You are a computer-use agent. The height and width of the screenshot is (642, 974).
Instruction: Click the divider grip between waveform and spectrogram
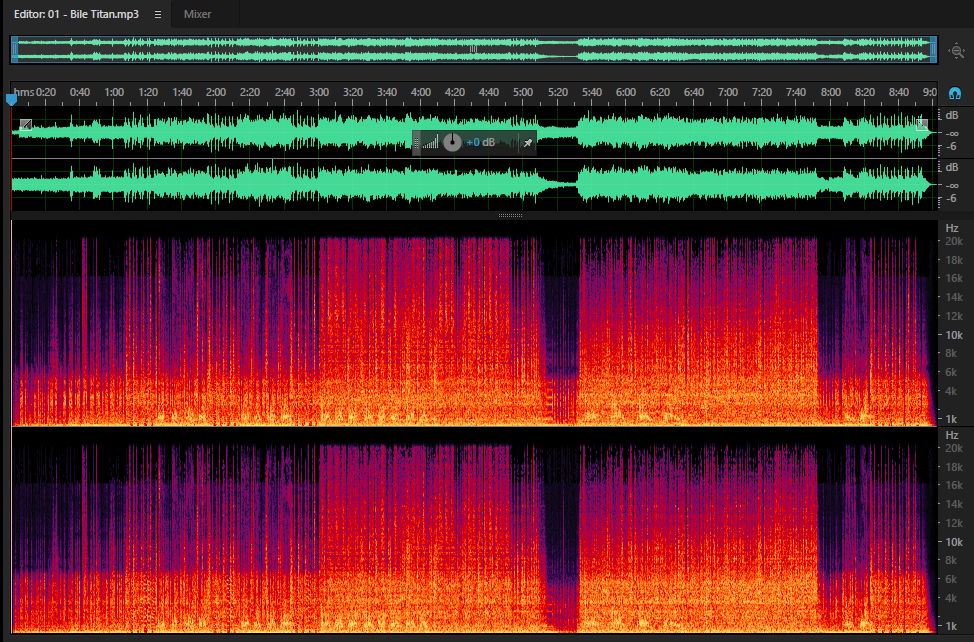(511, 215)
